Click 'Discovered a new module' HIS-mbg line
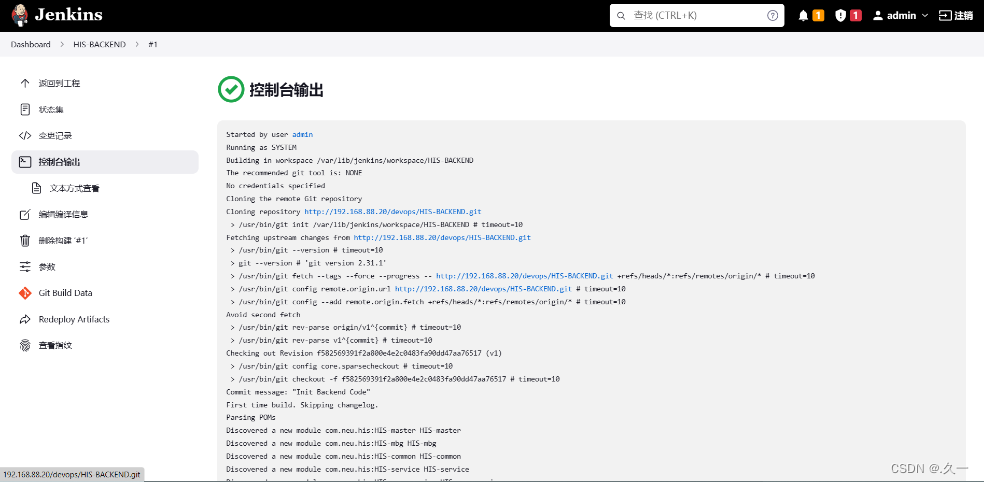Viewport: 984px width, 484px height. [x=331, y=443]
